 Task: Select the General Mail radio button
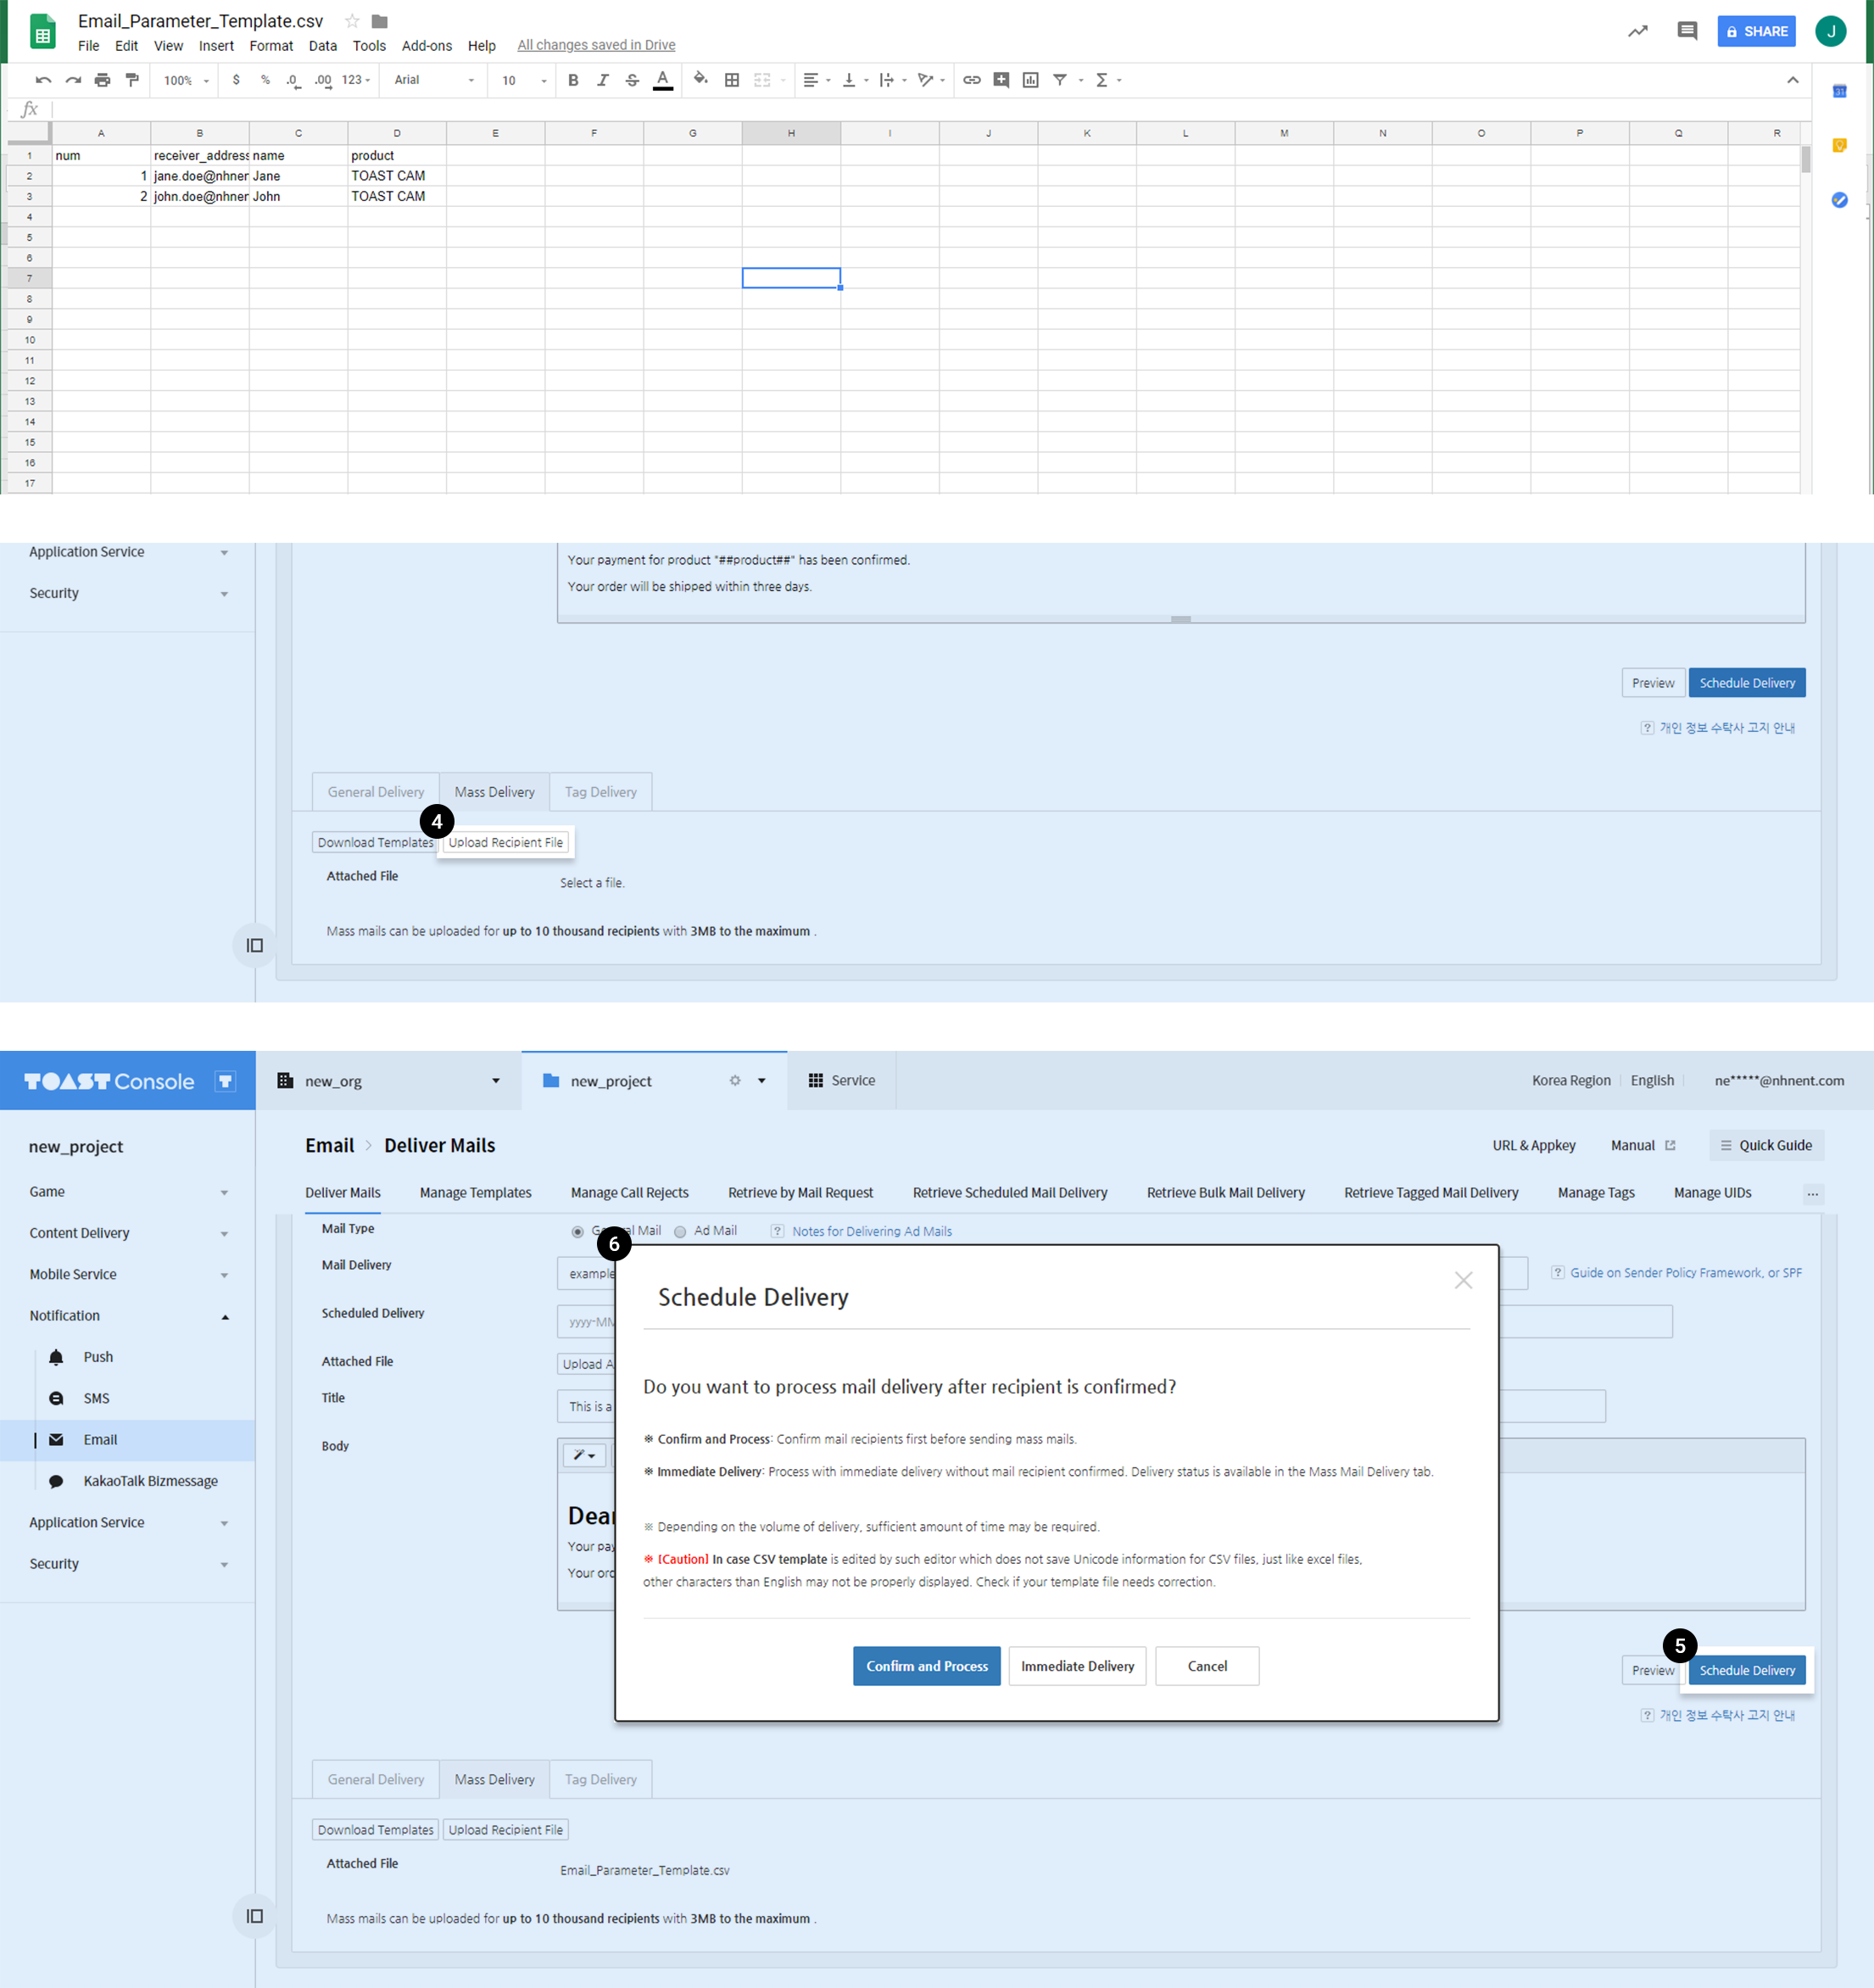click(x=577, y=1231)
